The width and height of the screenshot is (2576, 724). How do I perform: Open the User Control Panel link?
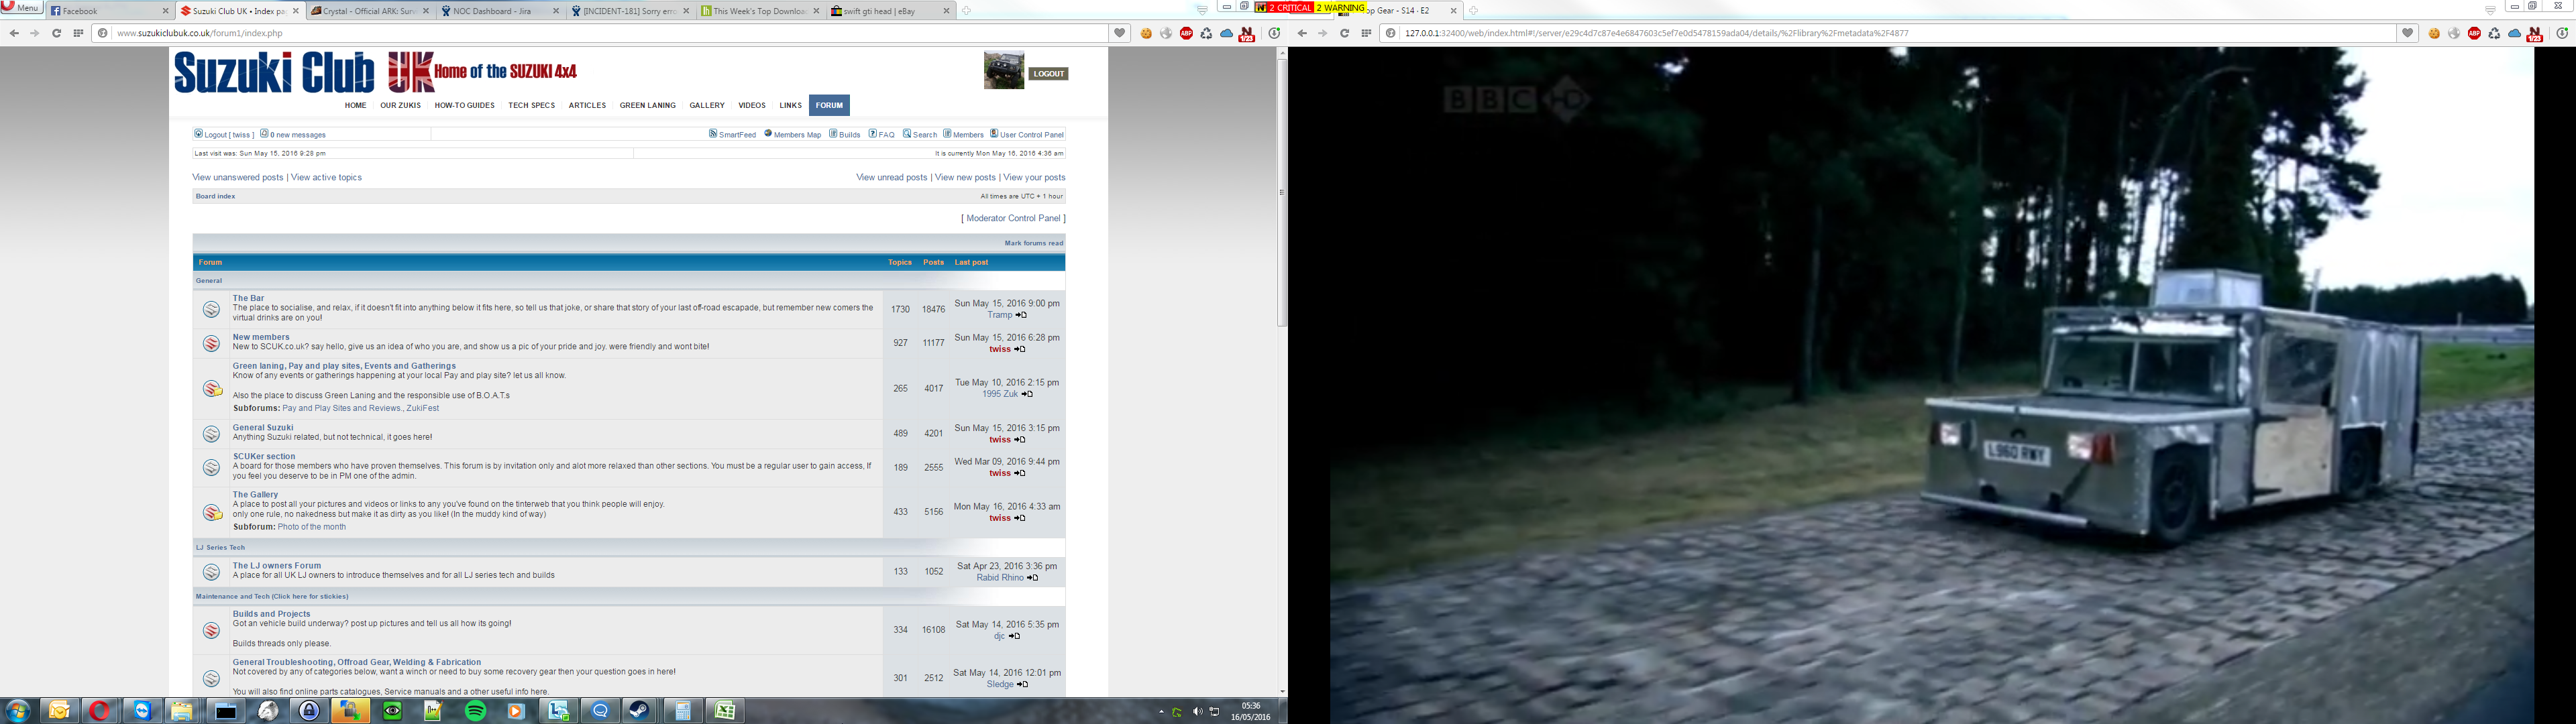click(1027, 134)
